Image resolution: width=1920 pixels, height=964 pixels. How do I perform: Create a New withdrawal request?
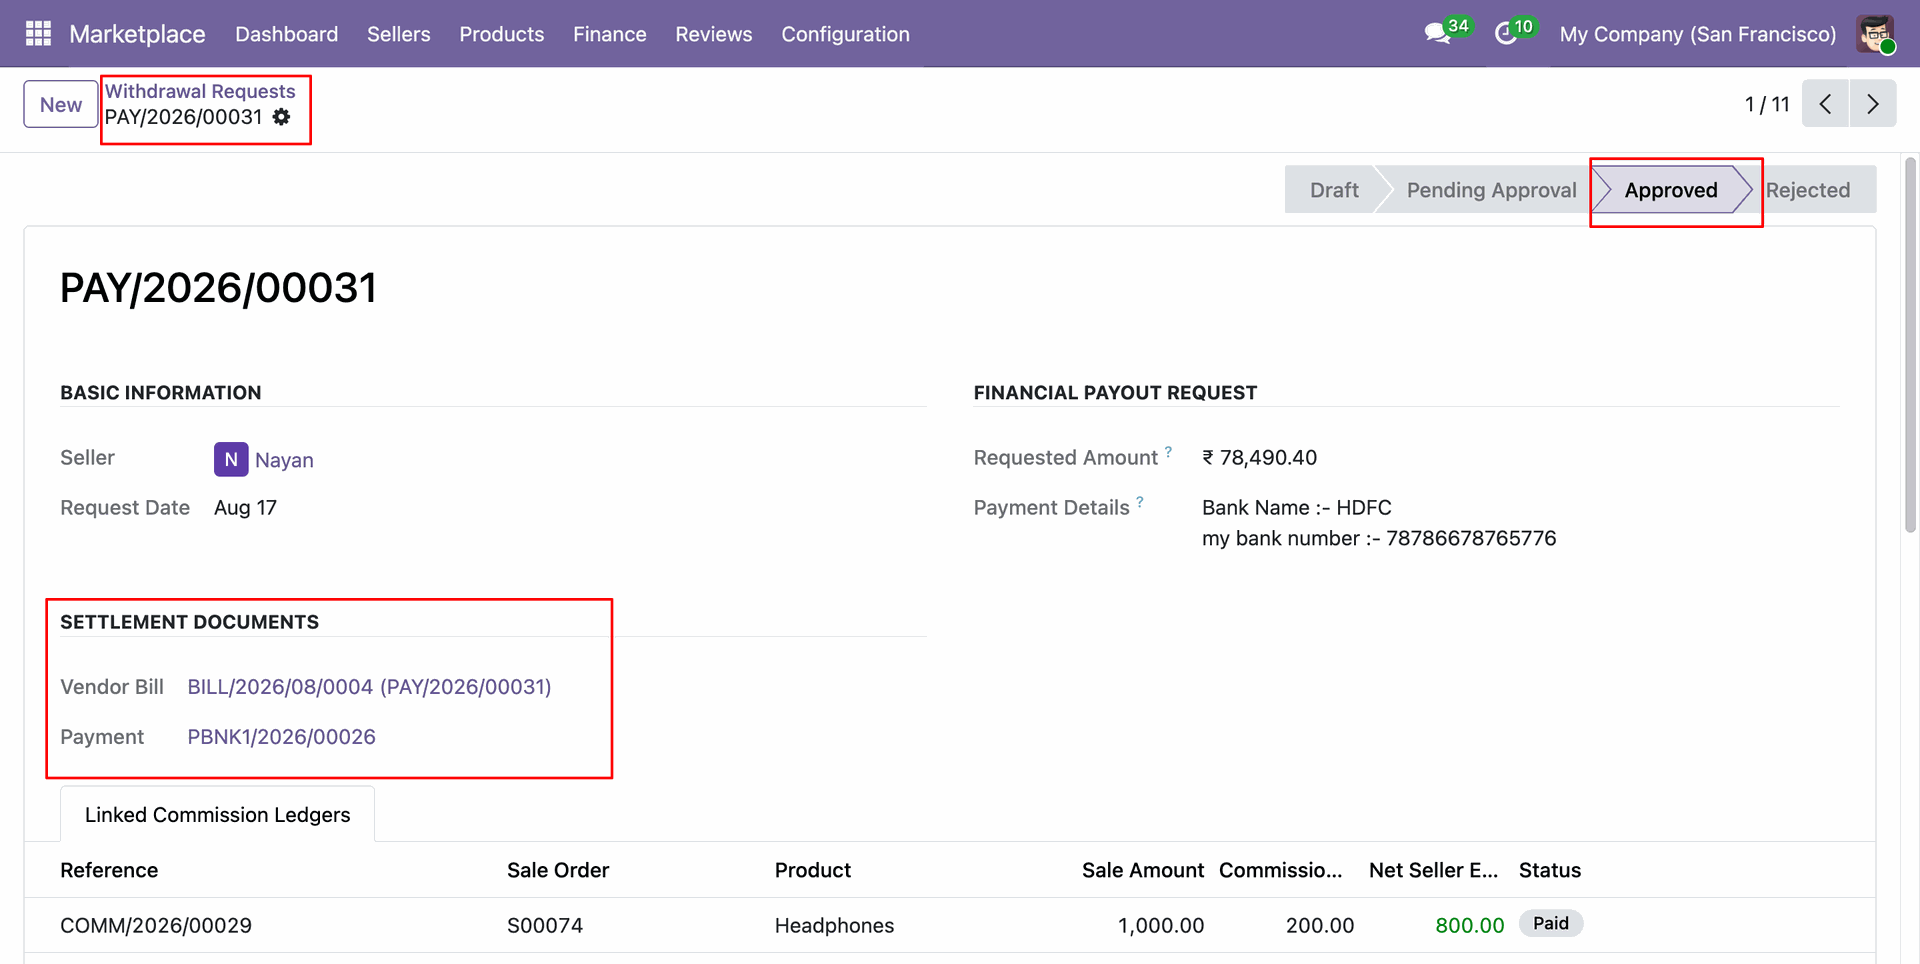[61, 104]
